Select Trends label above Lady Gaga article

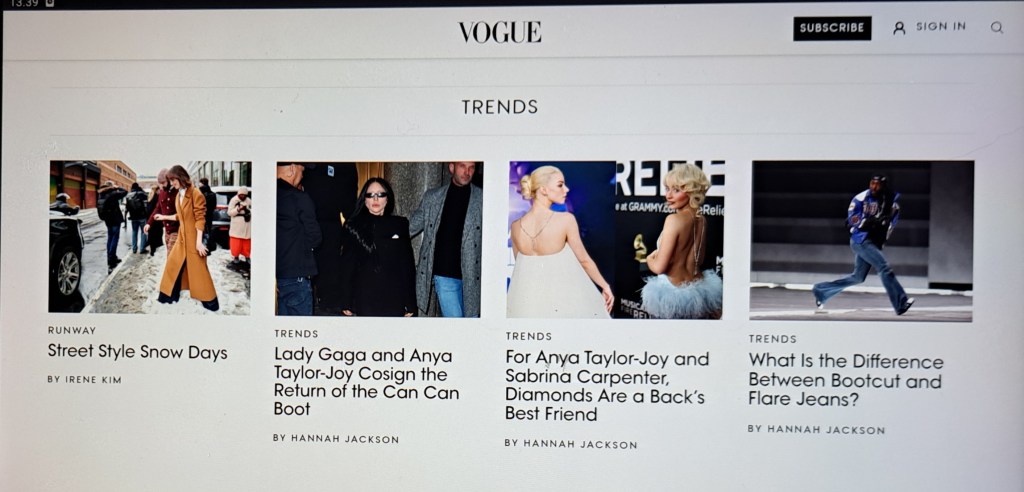point(296,334)
